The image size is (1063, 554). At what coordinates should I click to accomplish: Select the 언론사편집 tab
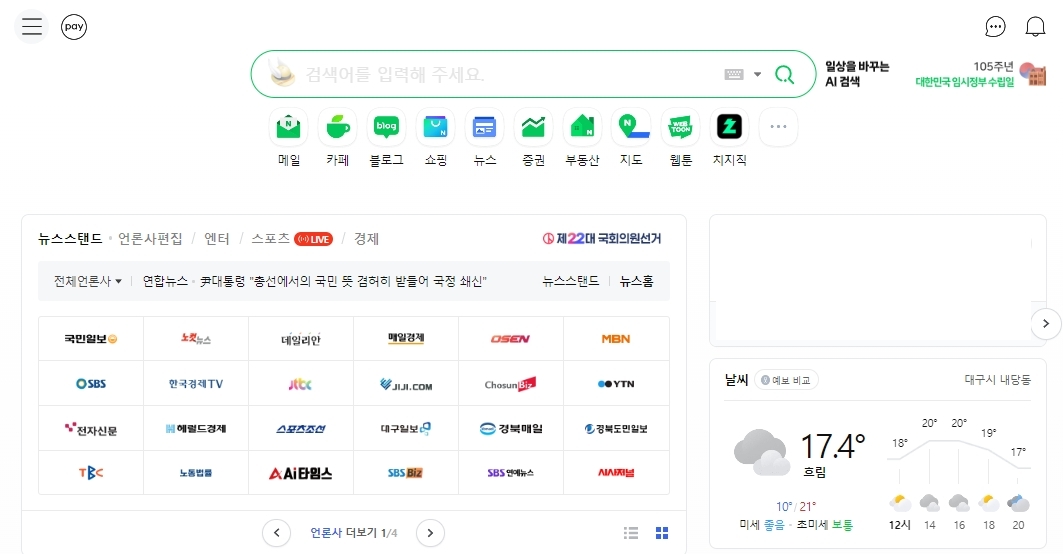coord(150,239)
